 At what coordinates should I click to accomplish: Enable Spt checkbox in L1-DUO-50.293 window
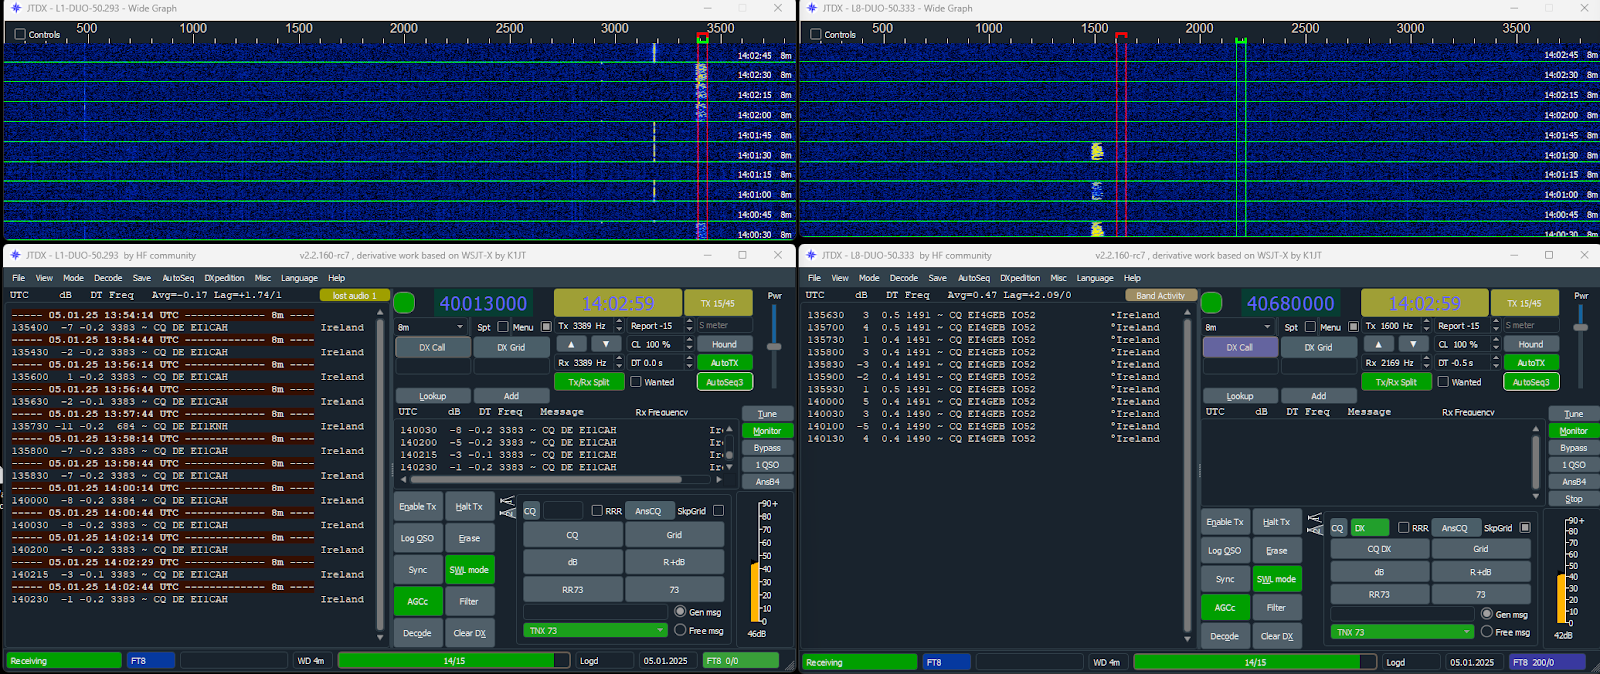point(502,326)
